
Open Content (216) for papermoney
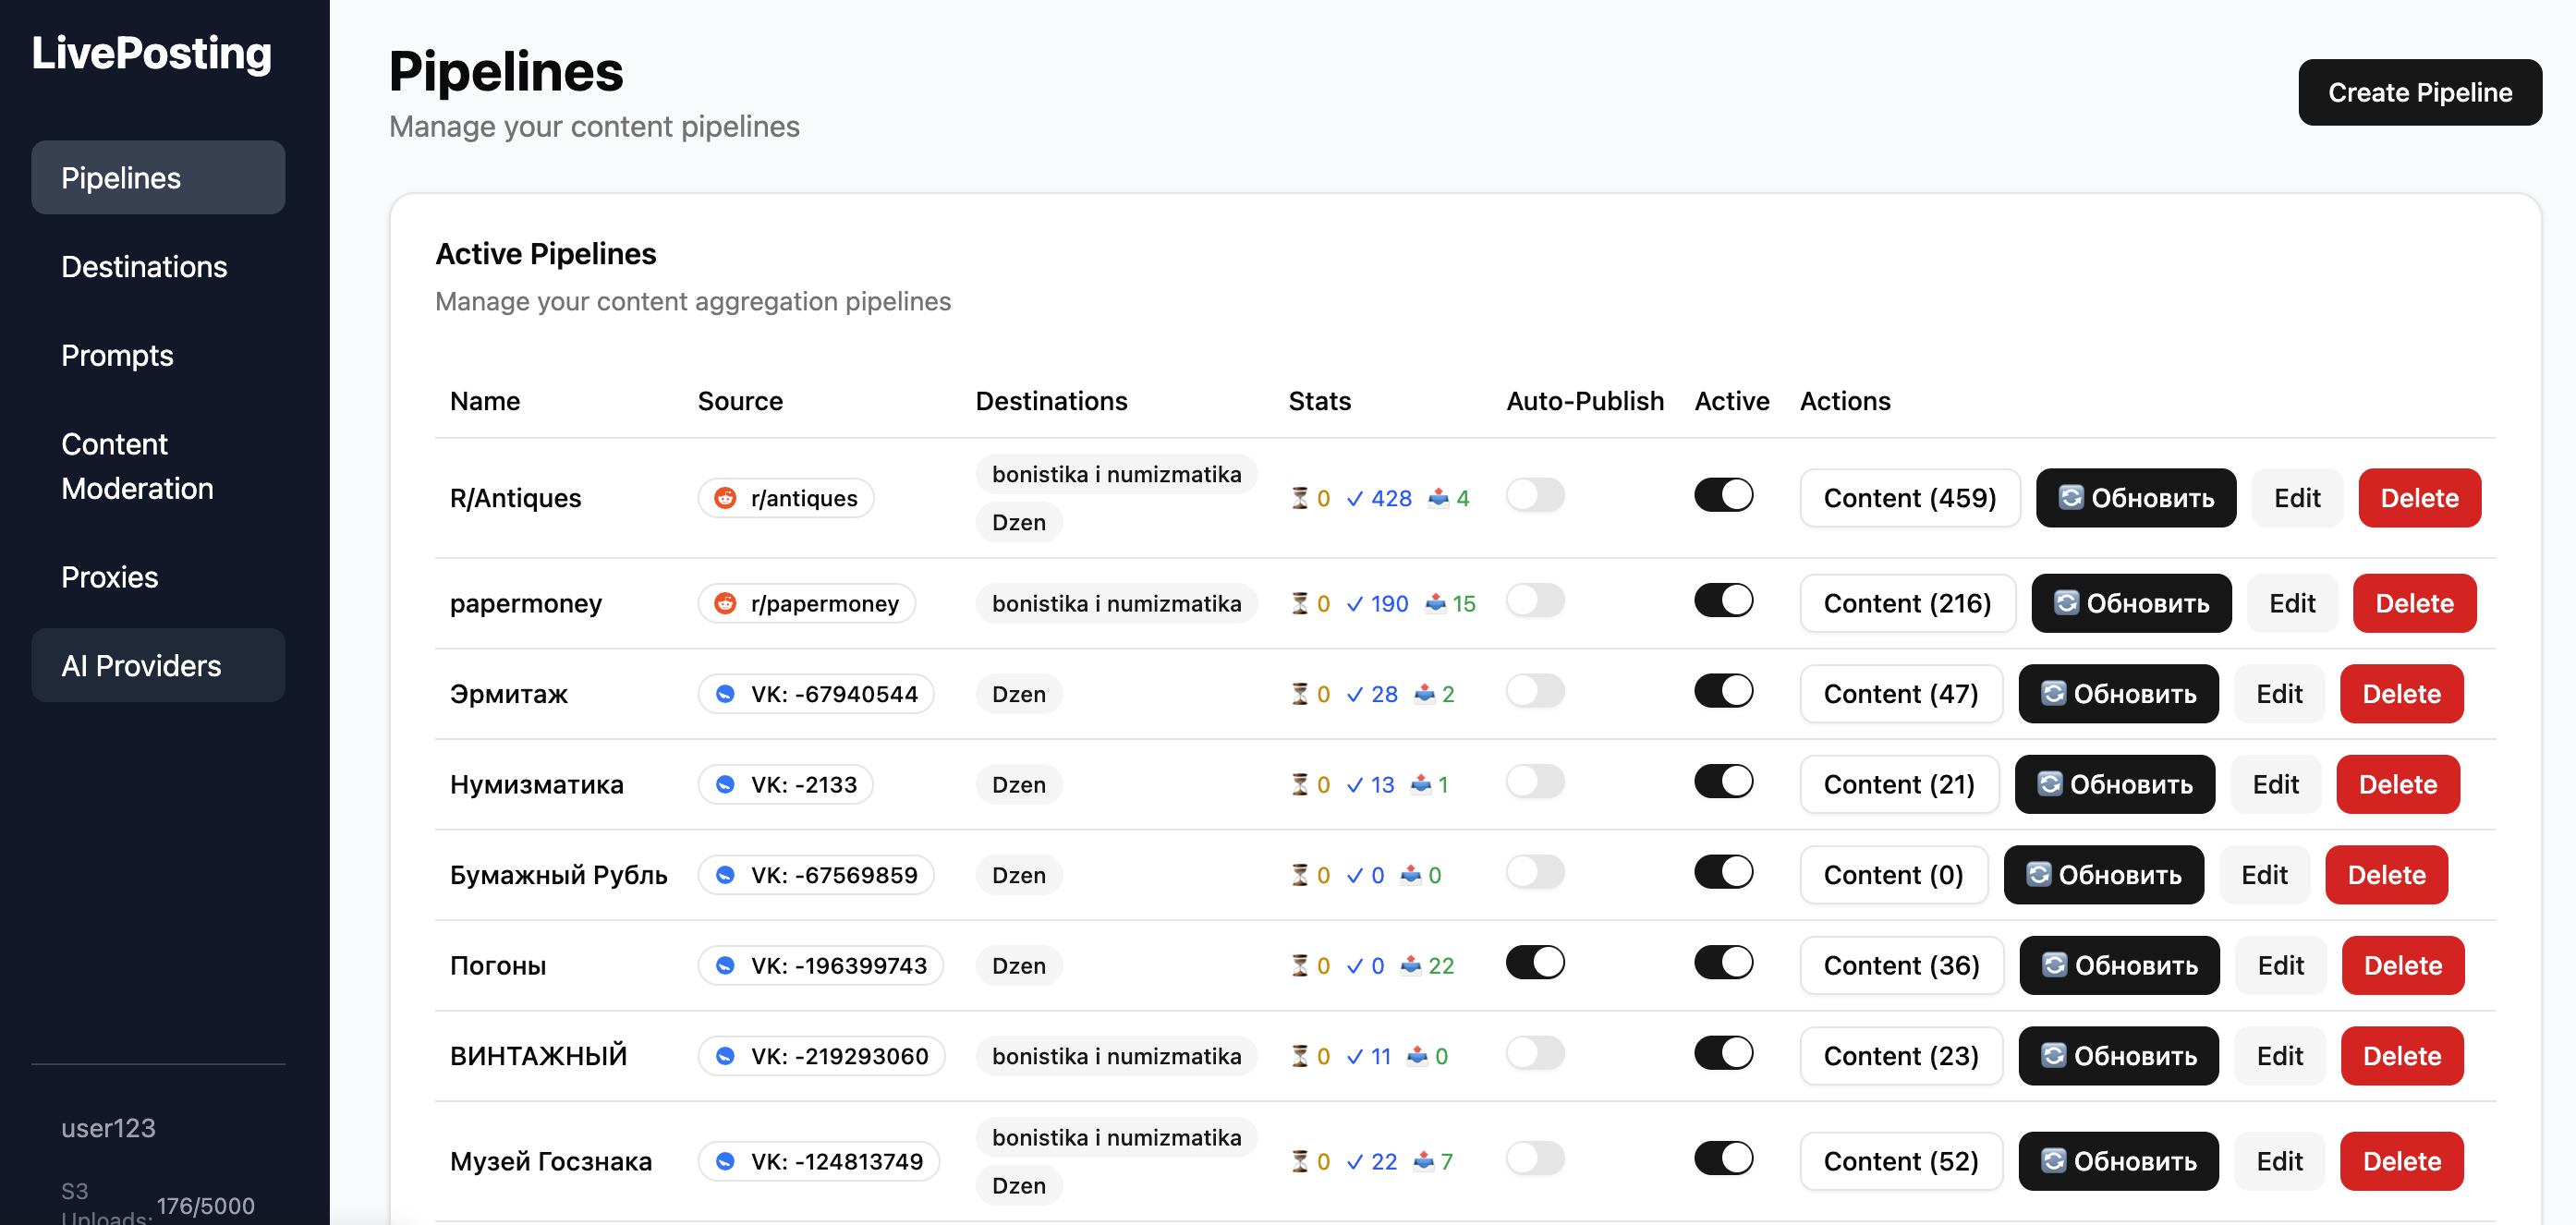point(1906,603)
